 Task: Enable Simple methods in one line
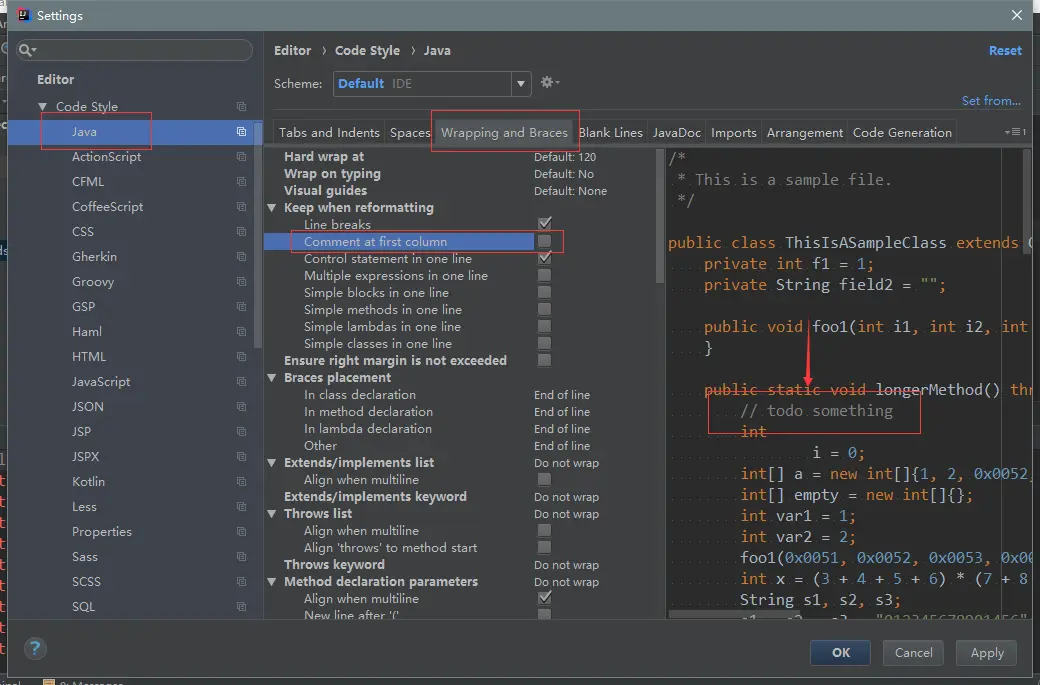[545, 309]
